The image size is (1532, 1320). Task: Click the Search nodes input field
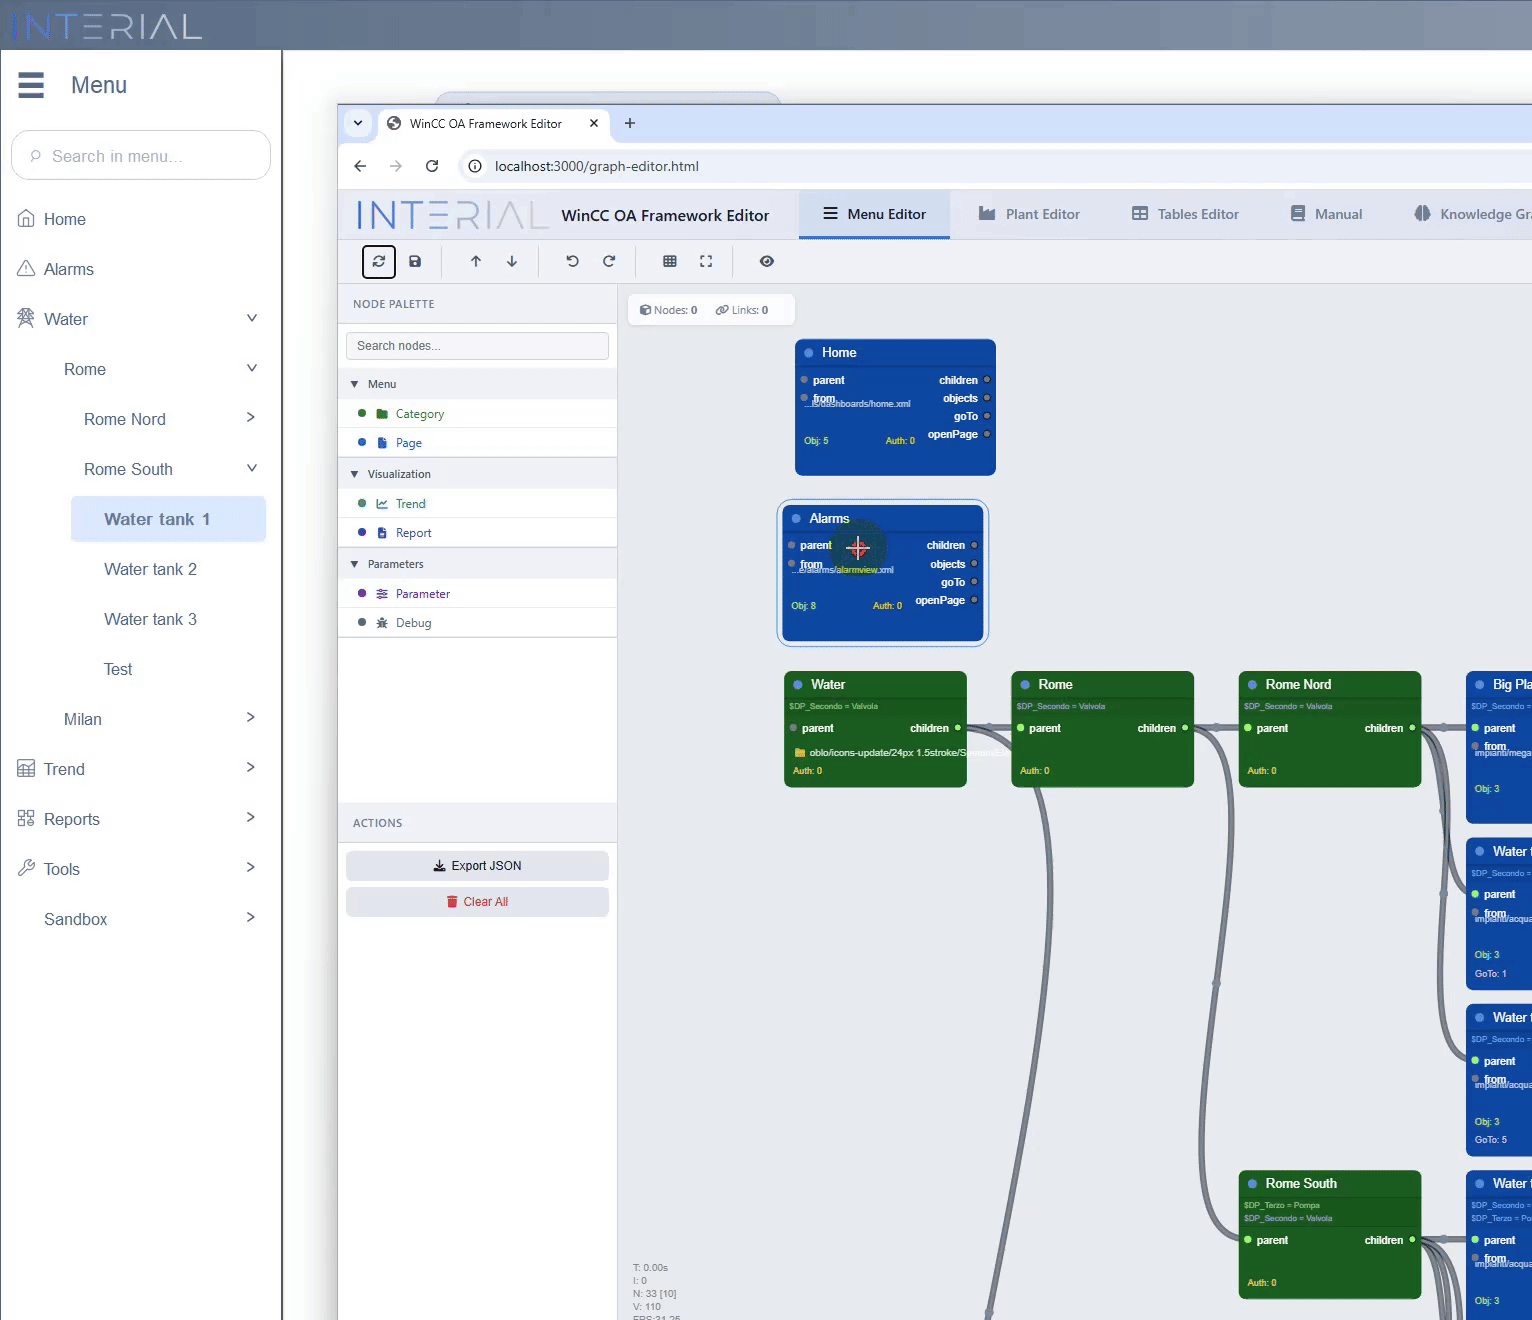(477, 346)
